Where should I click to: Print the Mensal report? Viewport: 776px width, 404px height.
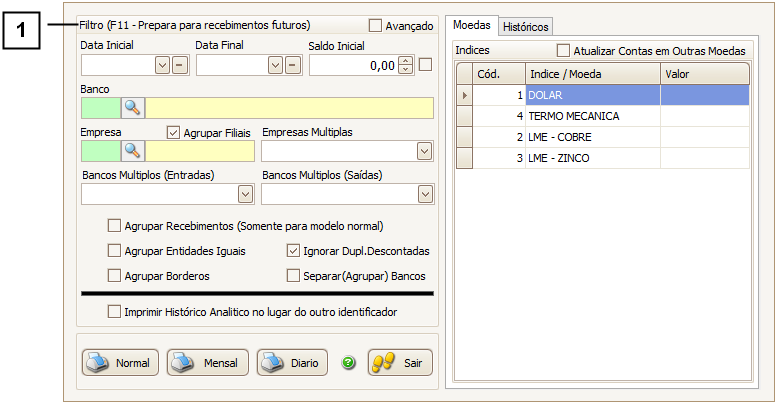[x=206, y=363]
